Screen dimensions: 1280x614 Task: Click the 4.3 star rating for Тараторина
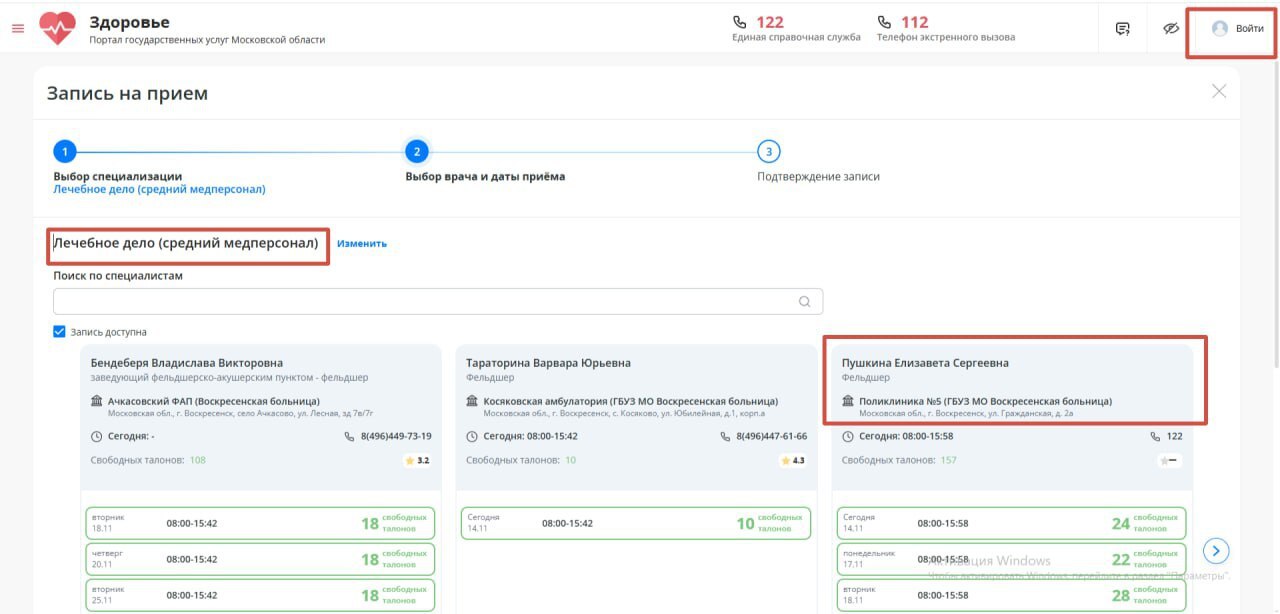tap(792, 461)
